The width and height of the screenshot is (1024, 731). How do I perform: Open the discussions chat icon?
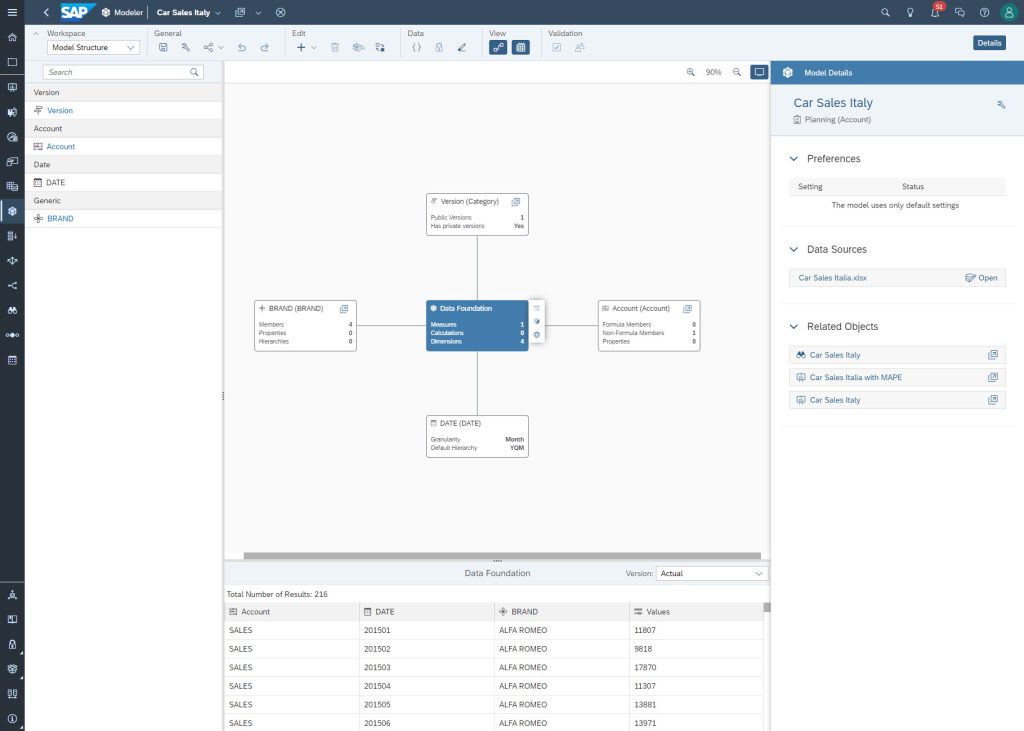pyautogui.click(x=959, y=12)
